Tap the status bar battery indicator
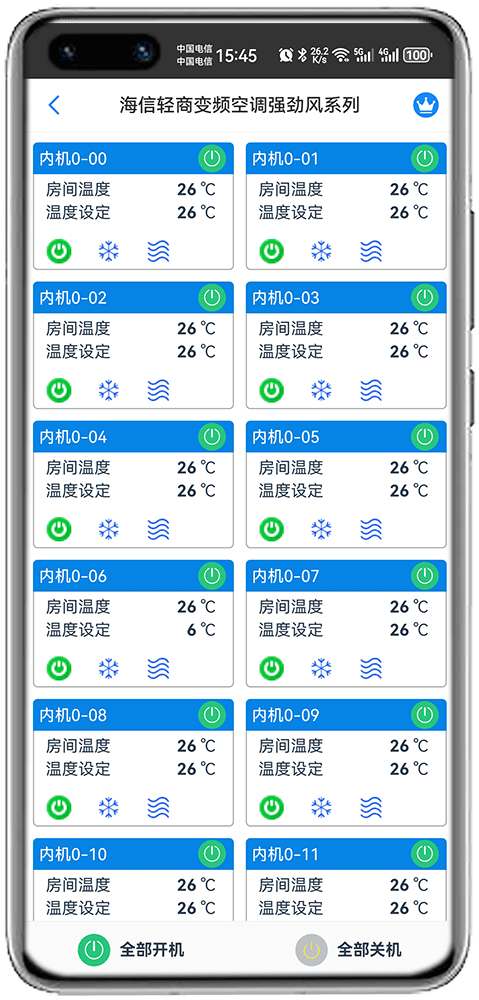 coord(418,55)
